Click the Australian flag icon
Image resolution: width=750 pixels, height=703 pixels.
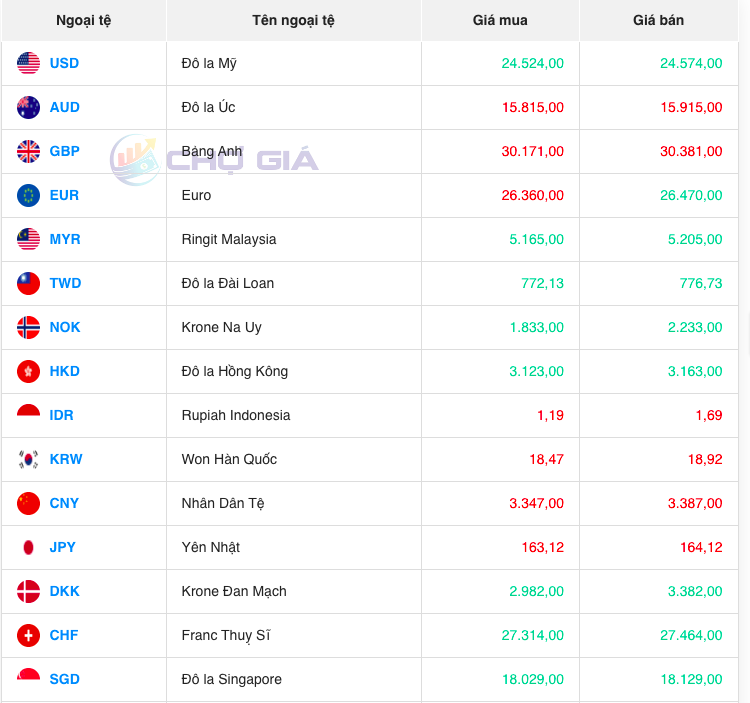(x=28, y=107)
